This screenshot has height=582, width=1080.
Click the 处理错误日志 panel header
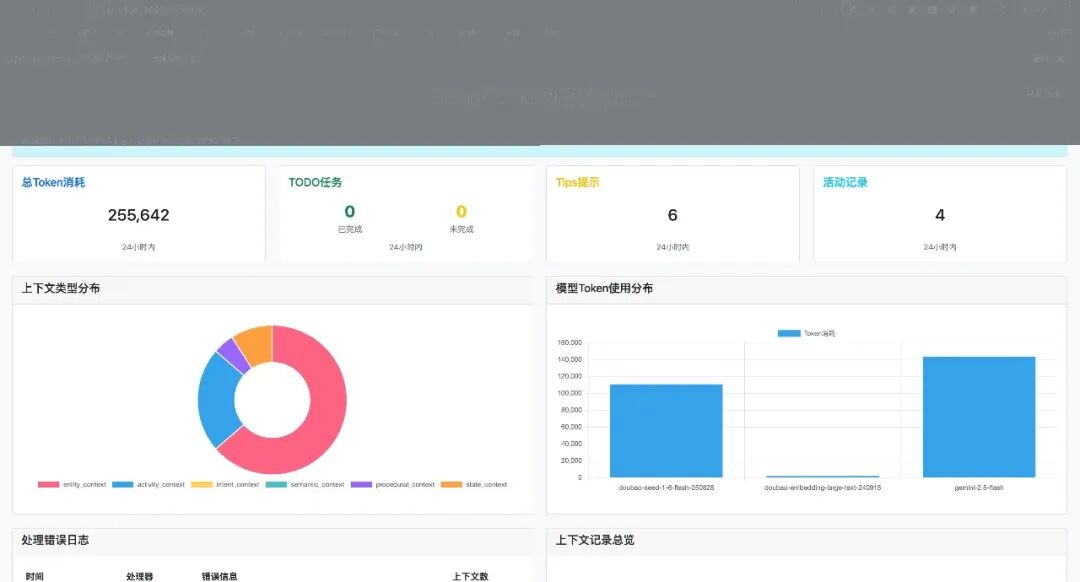(x=272, y=542)
